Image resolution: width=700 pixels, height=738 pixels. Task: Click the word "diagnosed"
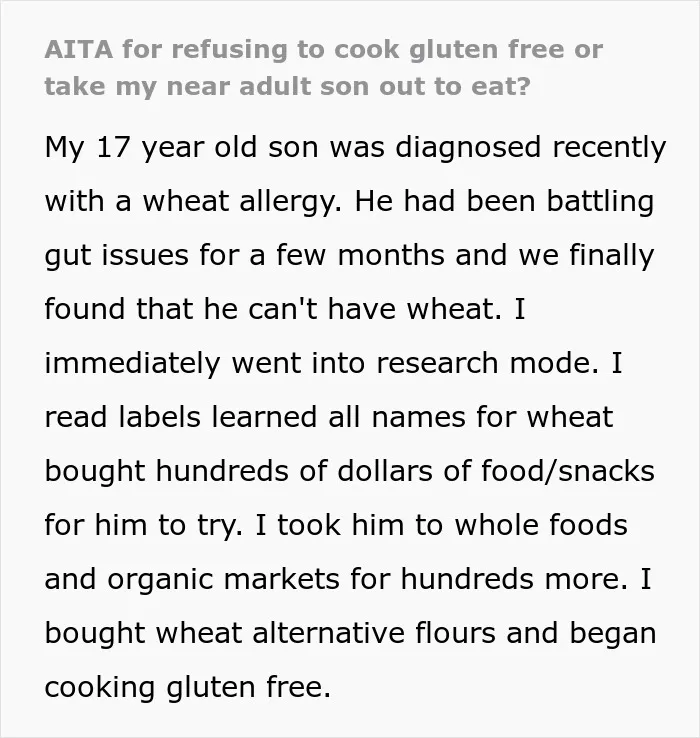pyautogui.click(x=468, y=147)
